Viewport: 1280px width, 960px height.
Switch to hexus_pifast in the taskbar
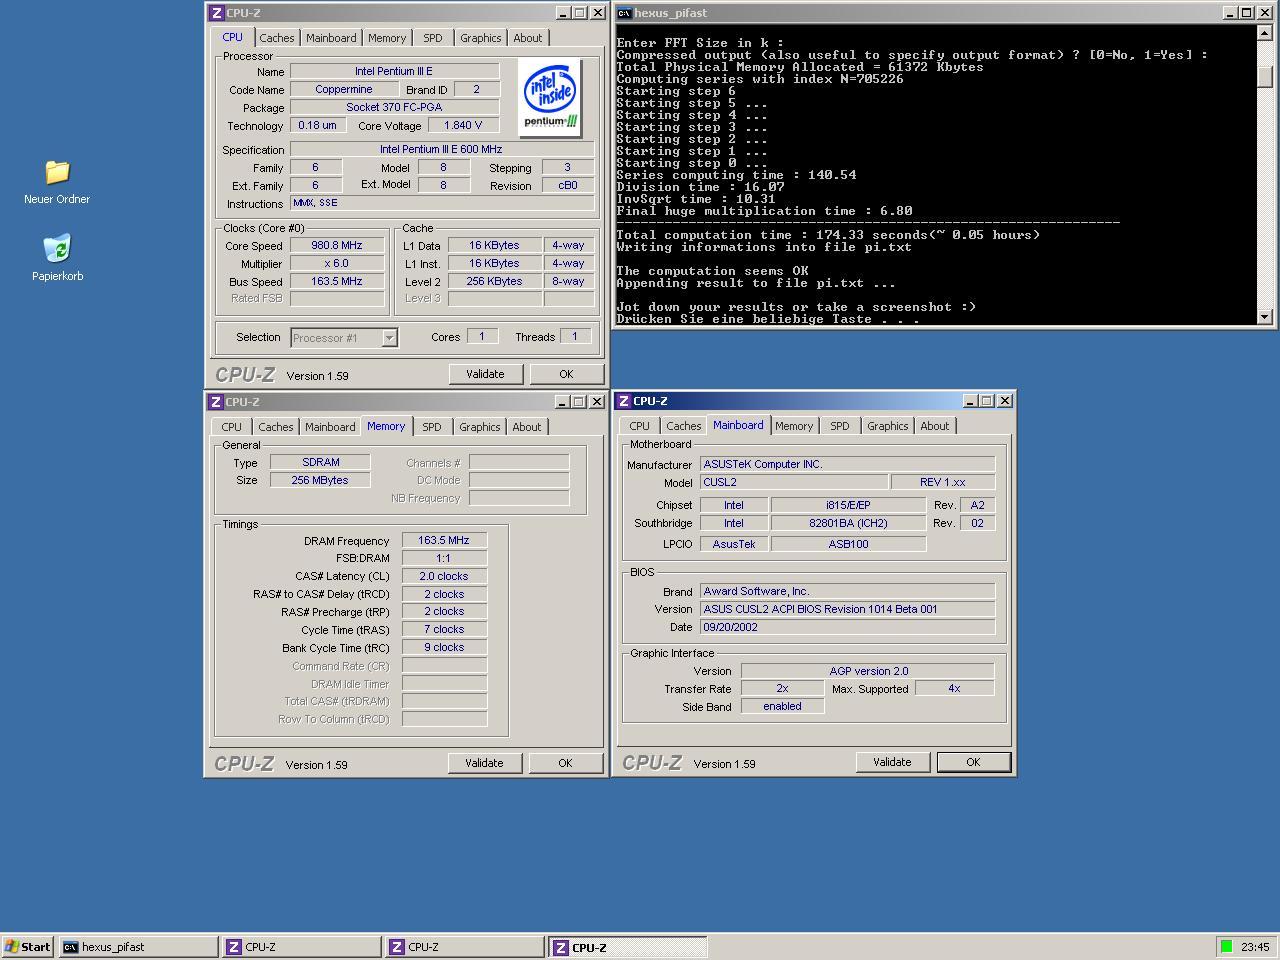click(x=138, y=947)
